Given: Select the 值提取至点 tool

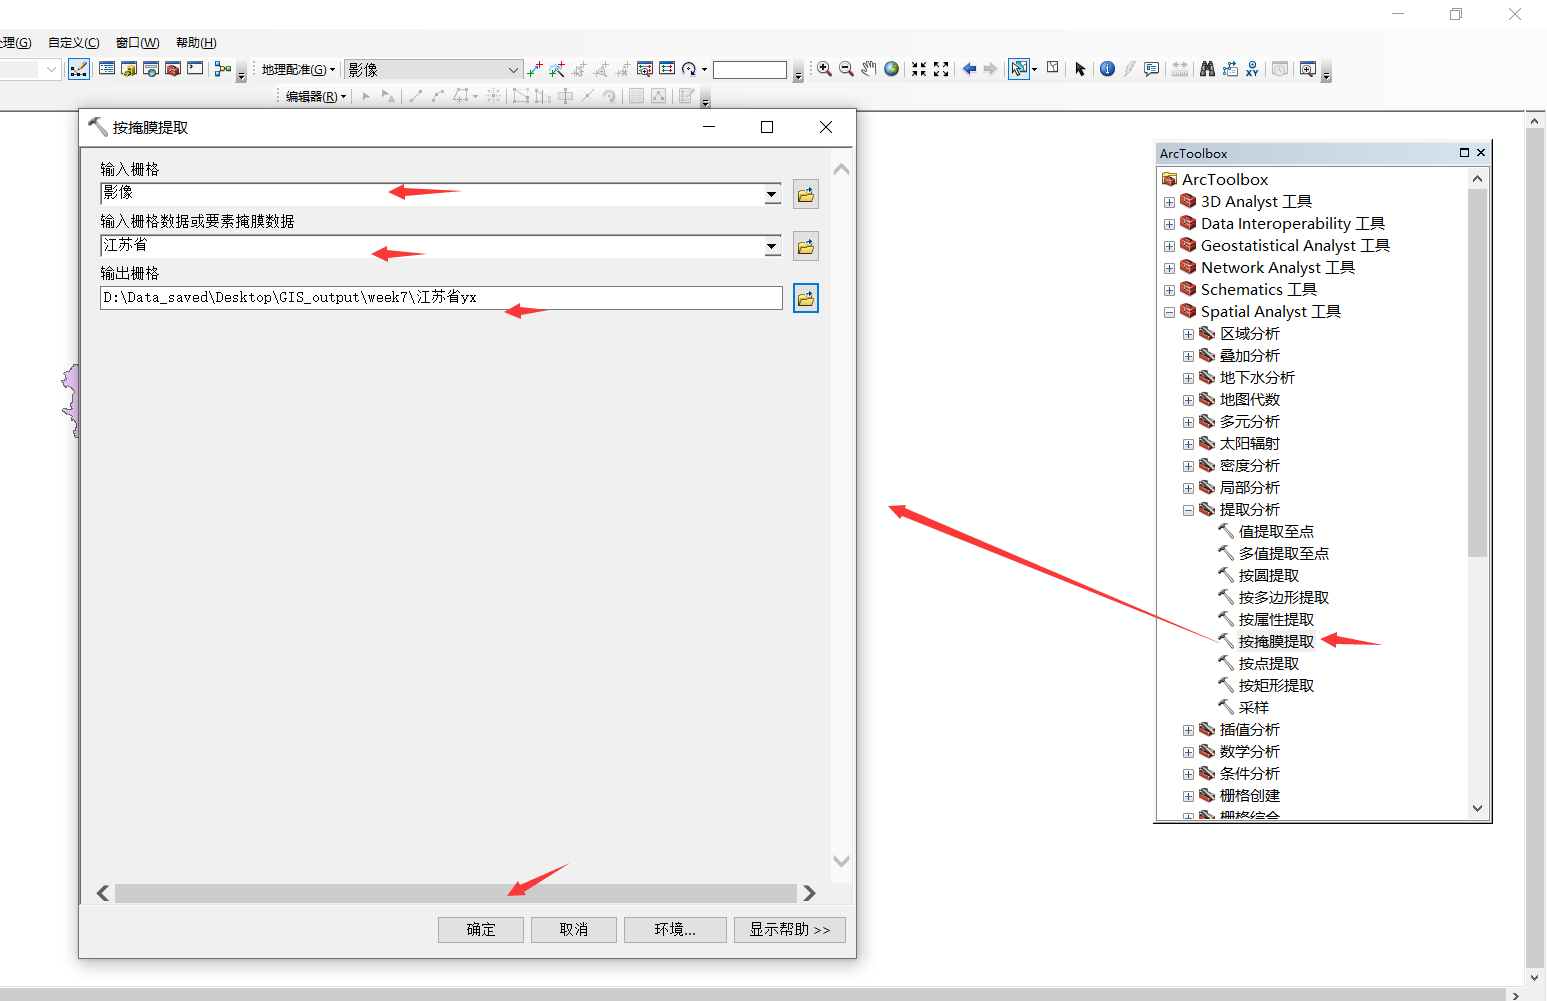Looking at the screenshot, I should tap(1276, 532).
